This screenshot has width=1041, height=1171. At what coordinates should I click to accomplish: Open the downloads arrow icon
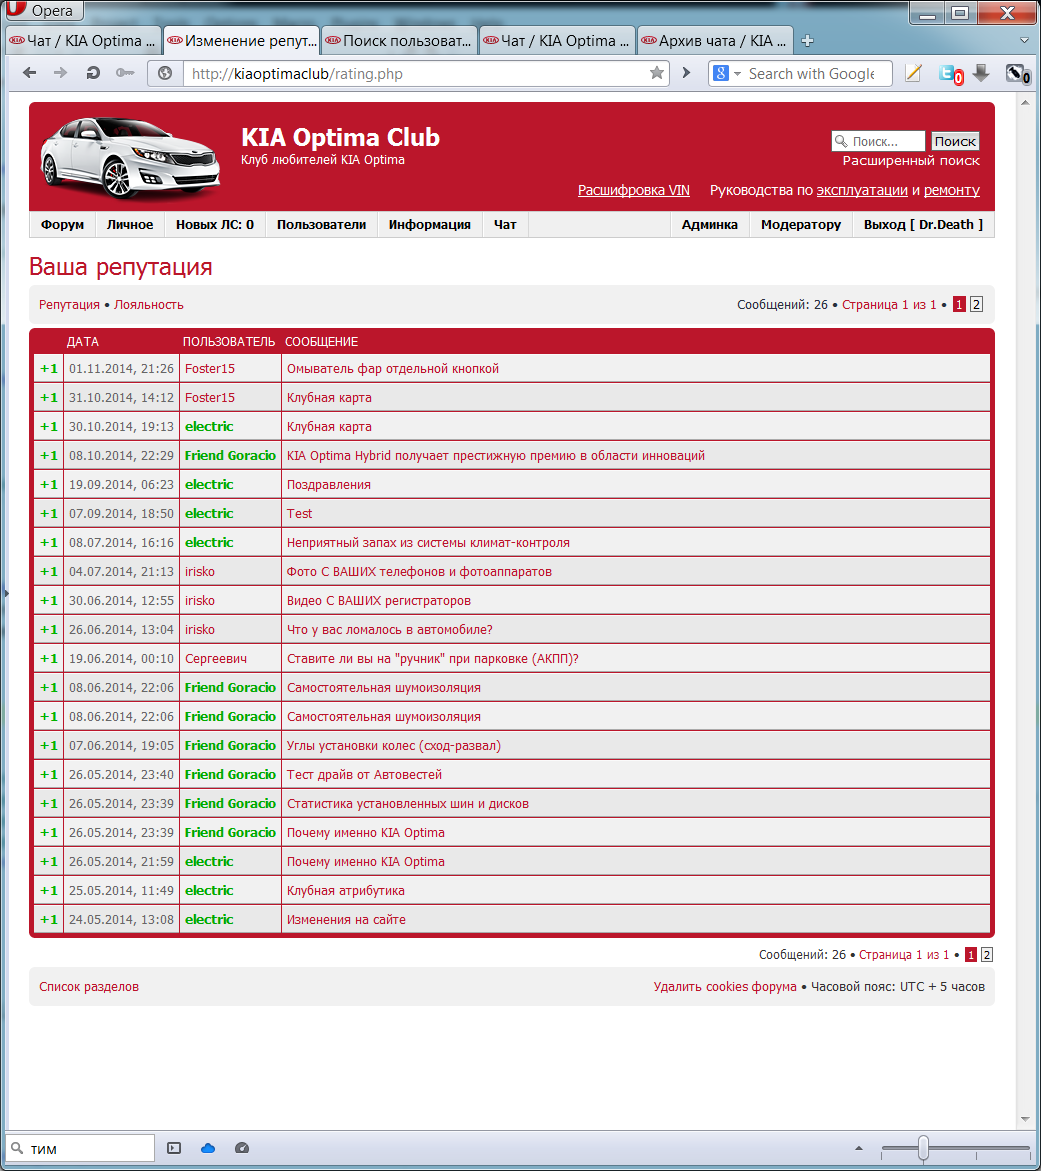tap(981, 73)
